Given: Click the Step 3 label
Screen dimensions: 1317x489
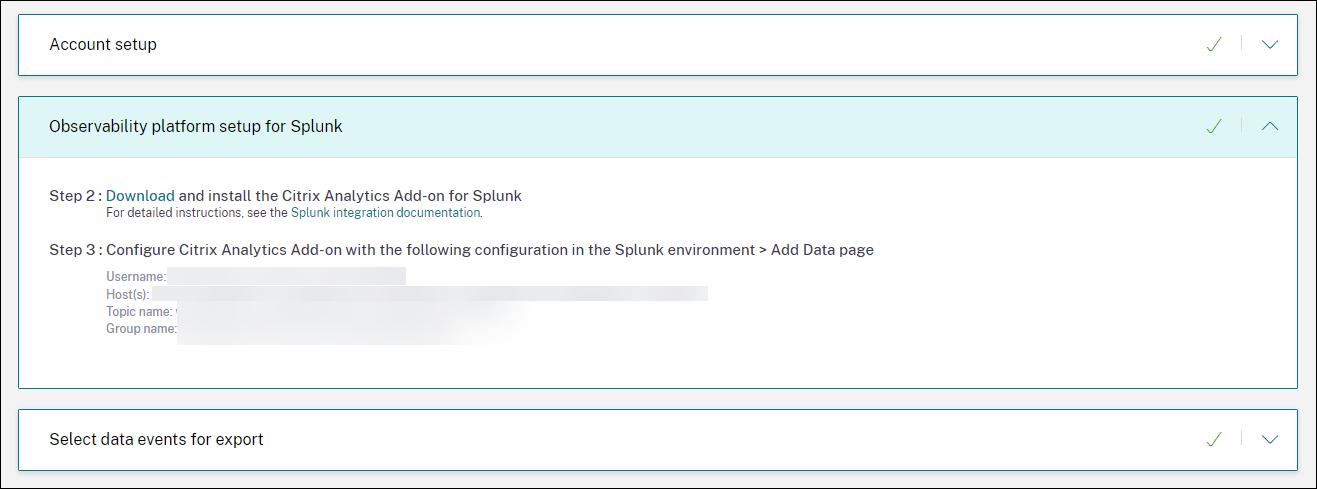Looking at the screenshot, I should (75, 250).
